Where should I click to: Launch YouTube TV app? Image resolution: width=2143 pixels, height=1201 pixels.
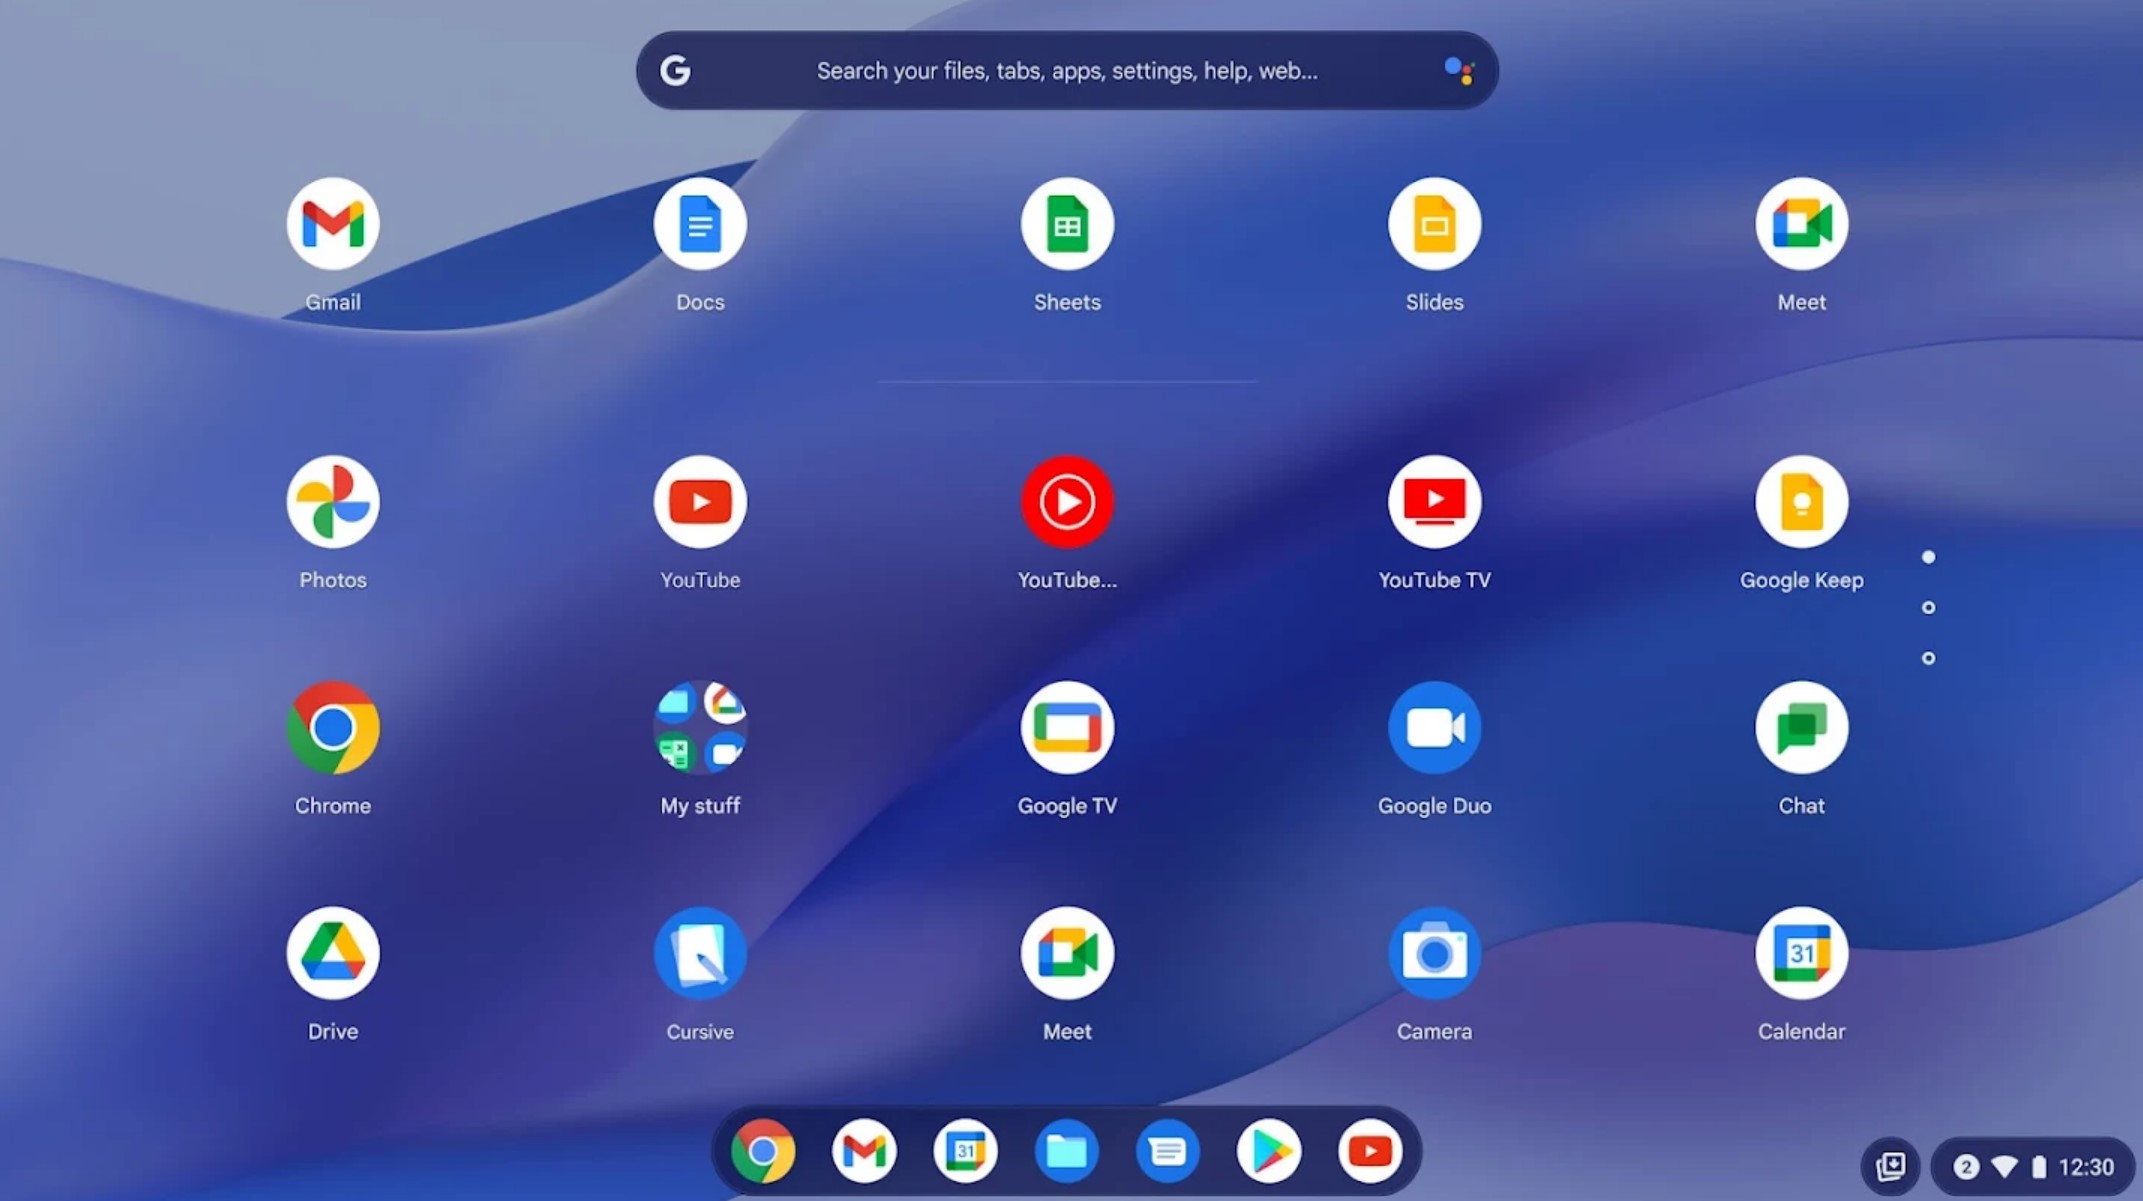pyautogui.click(x=1434, y=503)
